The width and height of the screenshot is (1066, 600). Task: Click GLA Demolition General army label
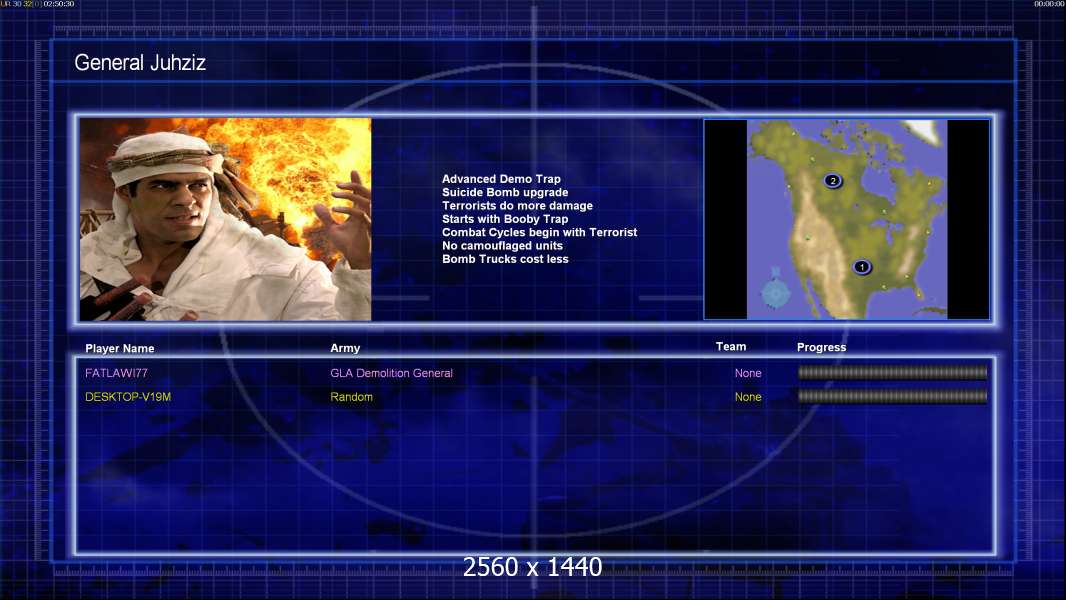tap(392, 373)
